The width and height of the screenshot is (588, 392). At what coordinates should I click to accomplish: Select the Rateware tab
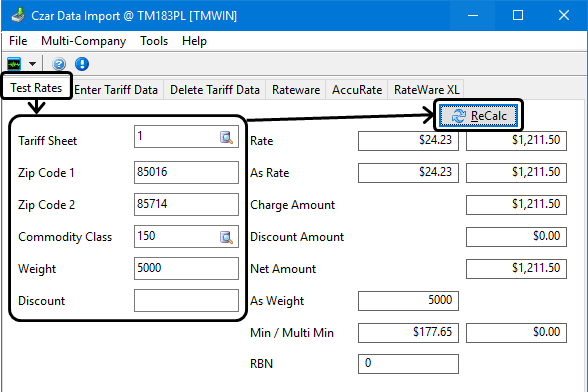point(296,90)
